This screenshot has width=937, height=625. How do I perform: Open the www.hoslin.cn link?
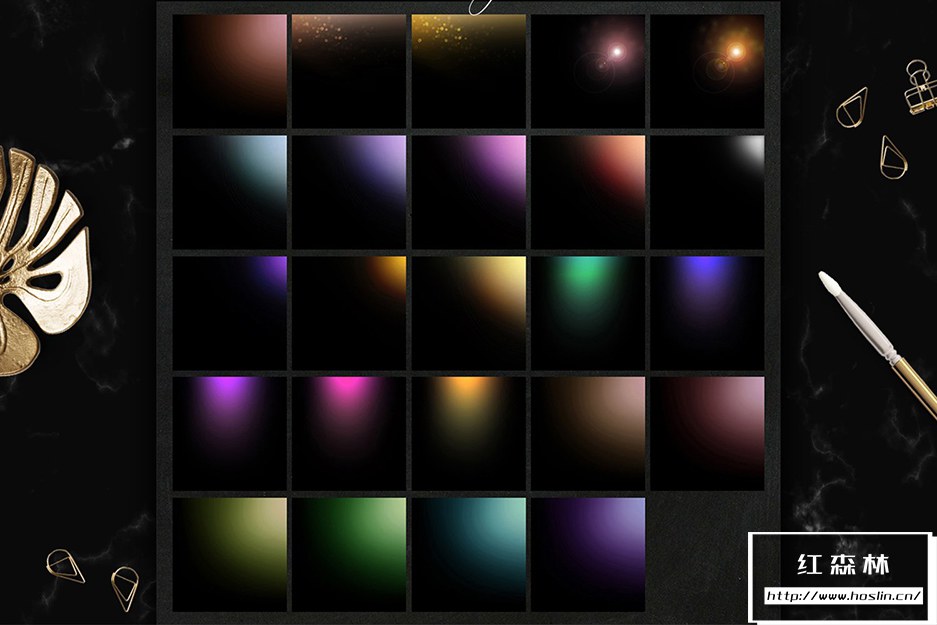[843, 595]
